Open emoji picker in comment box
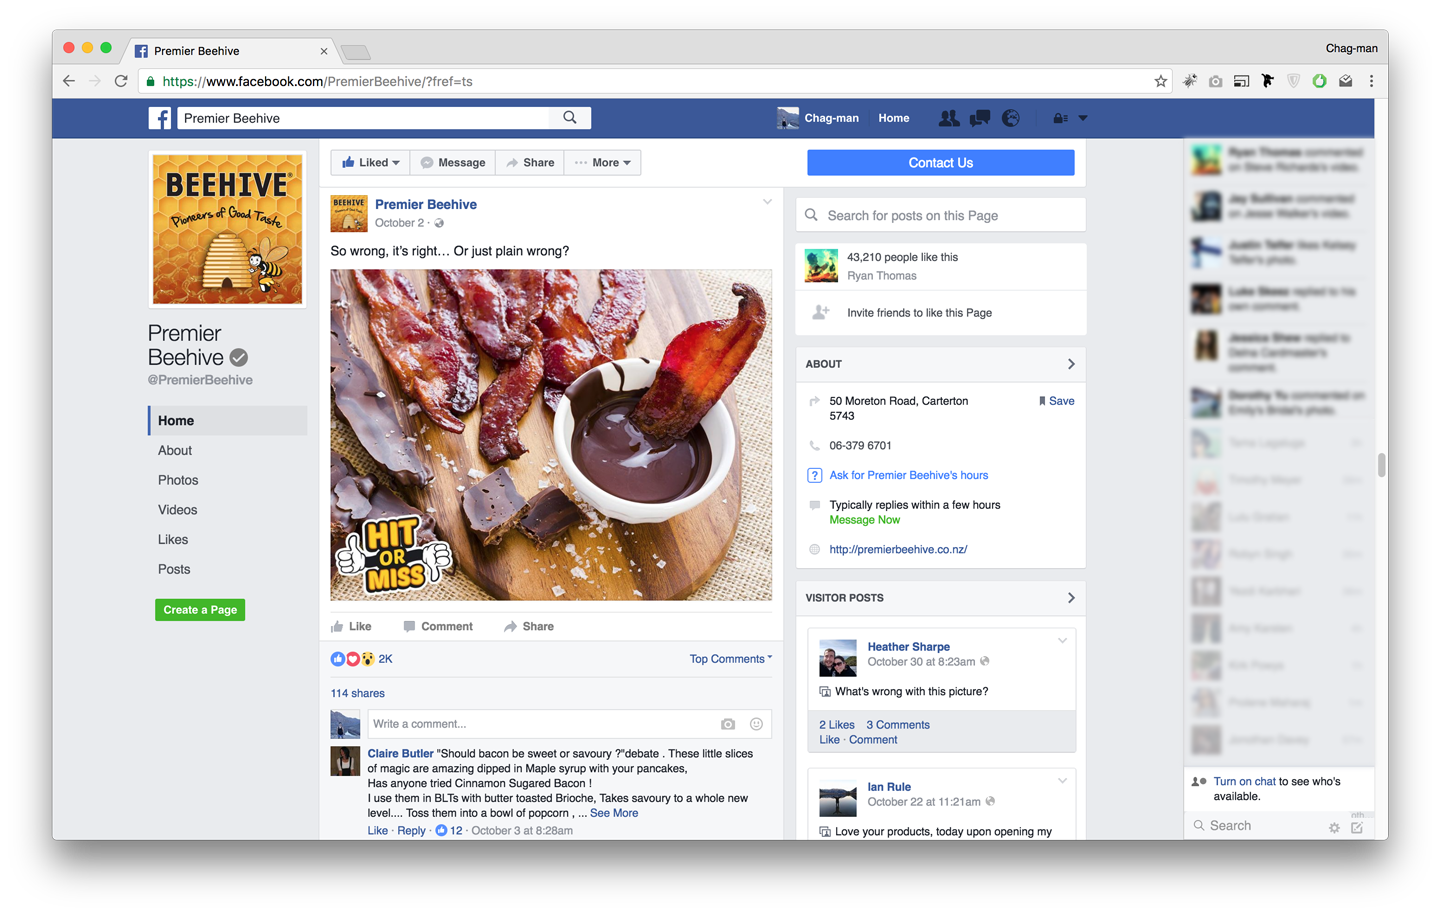The image size is (1440, 914). [x=756, y=724]
